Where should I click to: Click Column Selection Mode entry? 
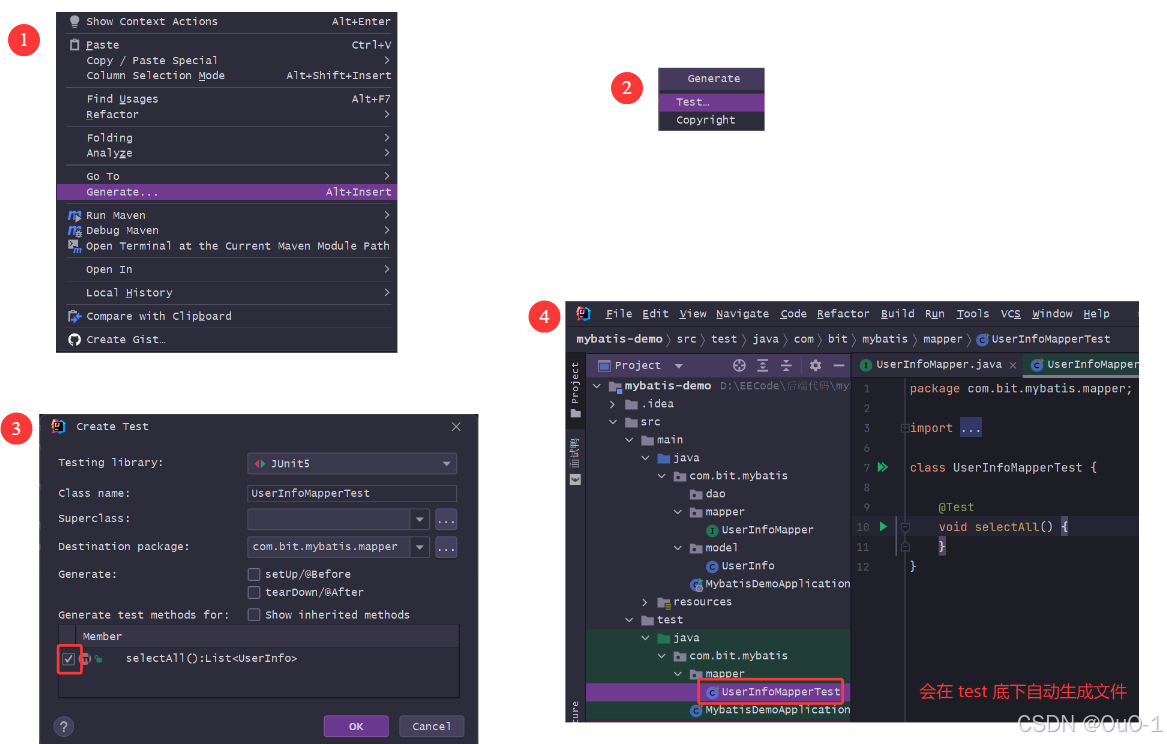click(x=227, y=76)
